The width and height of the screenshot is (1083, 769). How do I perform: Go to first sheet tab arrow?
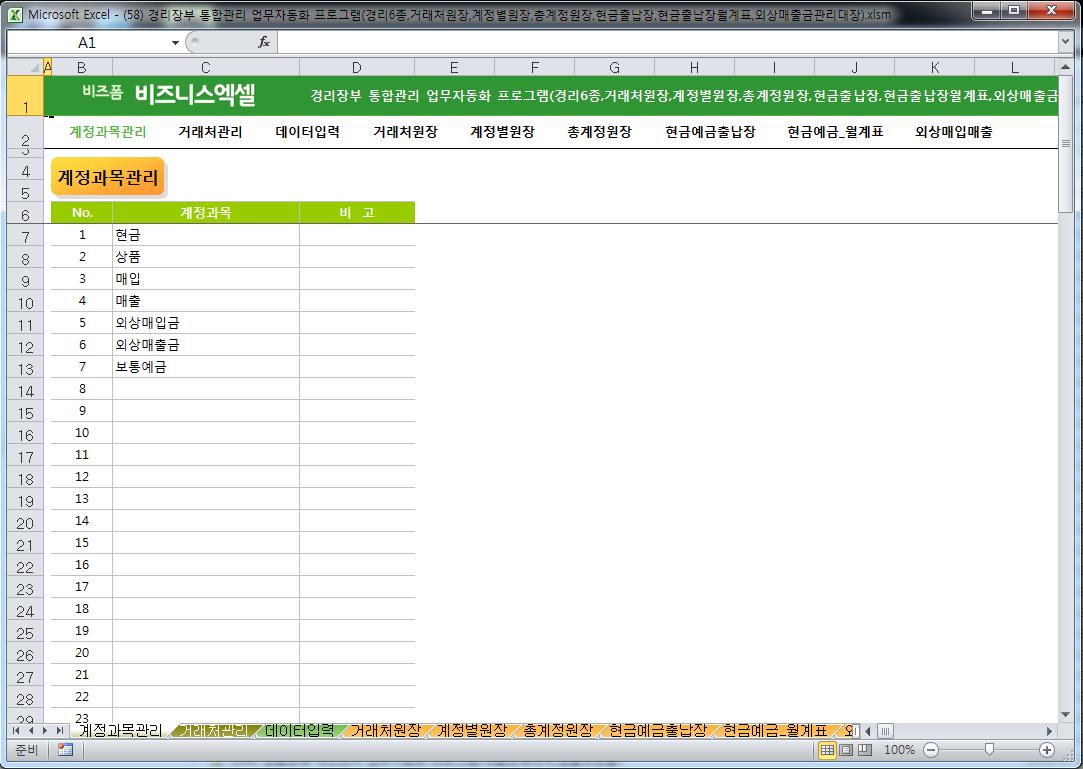coord(16,730)
